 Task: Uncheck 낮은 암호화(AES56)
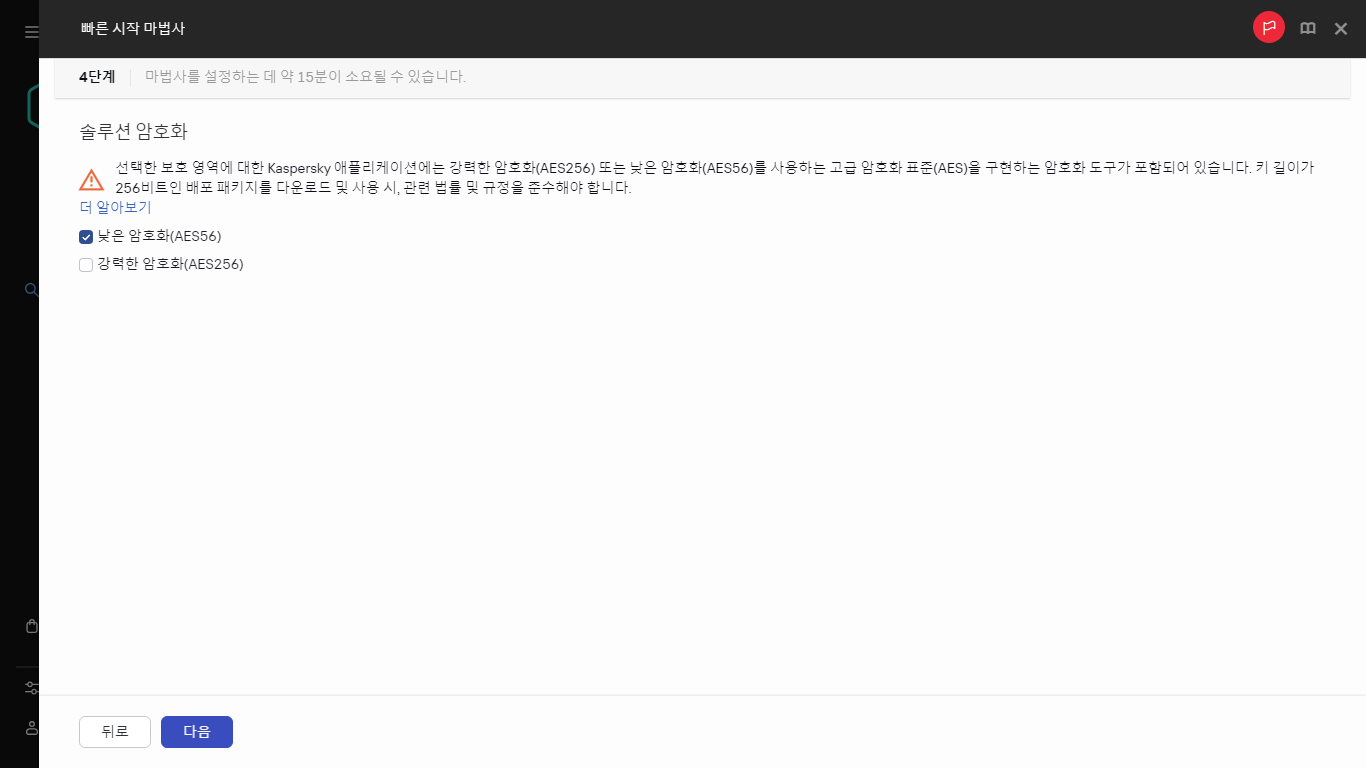tap(85, 236)
